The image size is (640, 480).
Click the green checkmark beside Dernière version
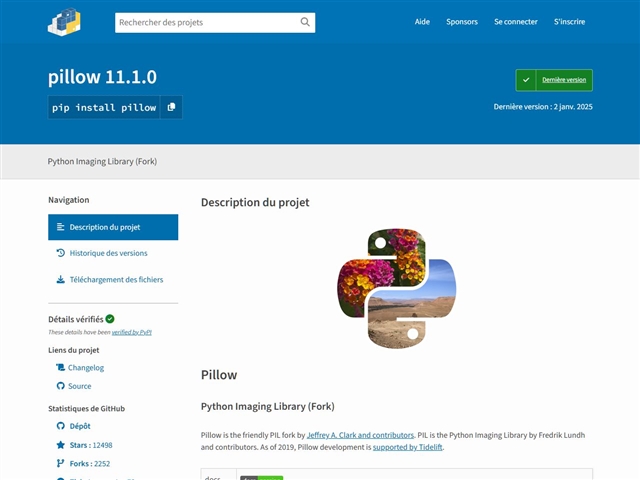tap(526, 80)
